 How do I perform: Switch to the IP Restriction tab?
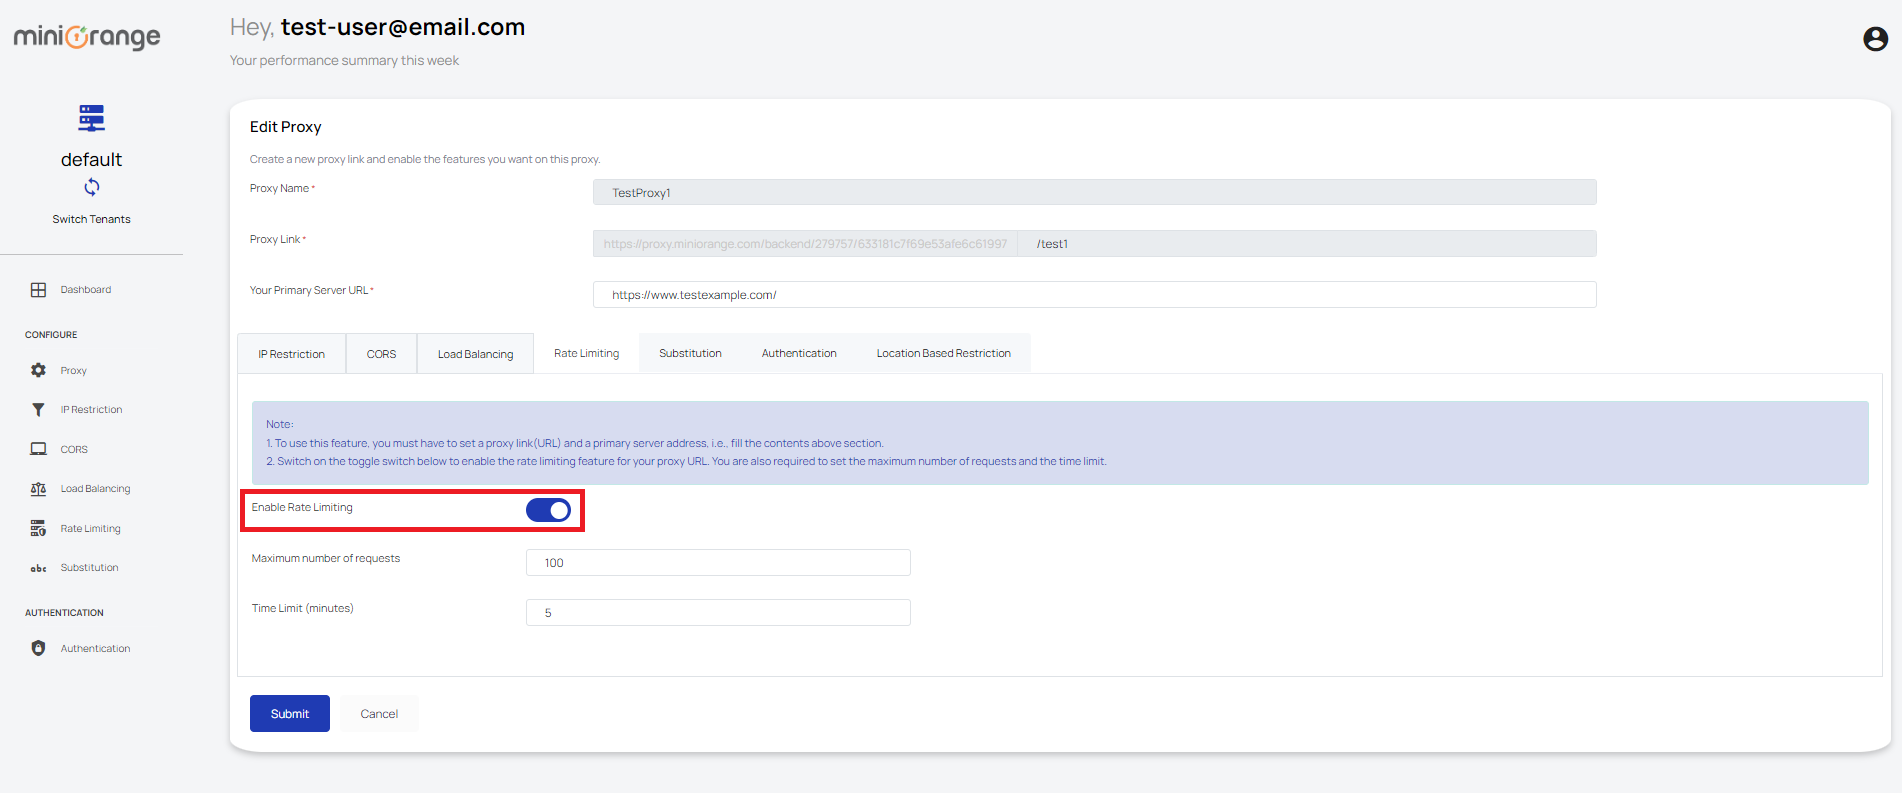291,354
